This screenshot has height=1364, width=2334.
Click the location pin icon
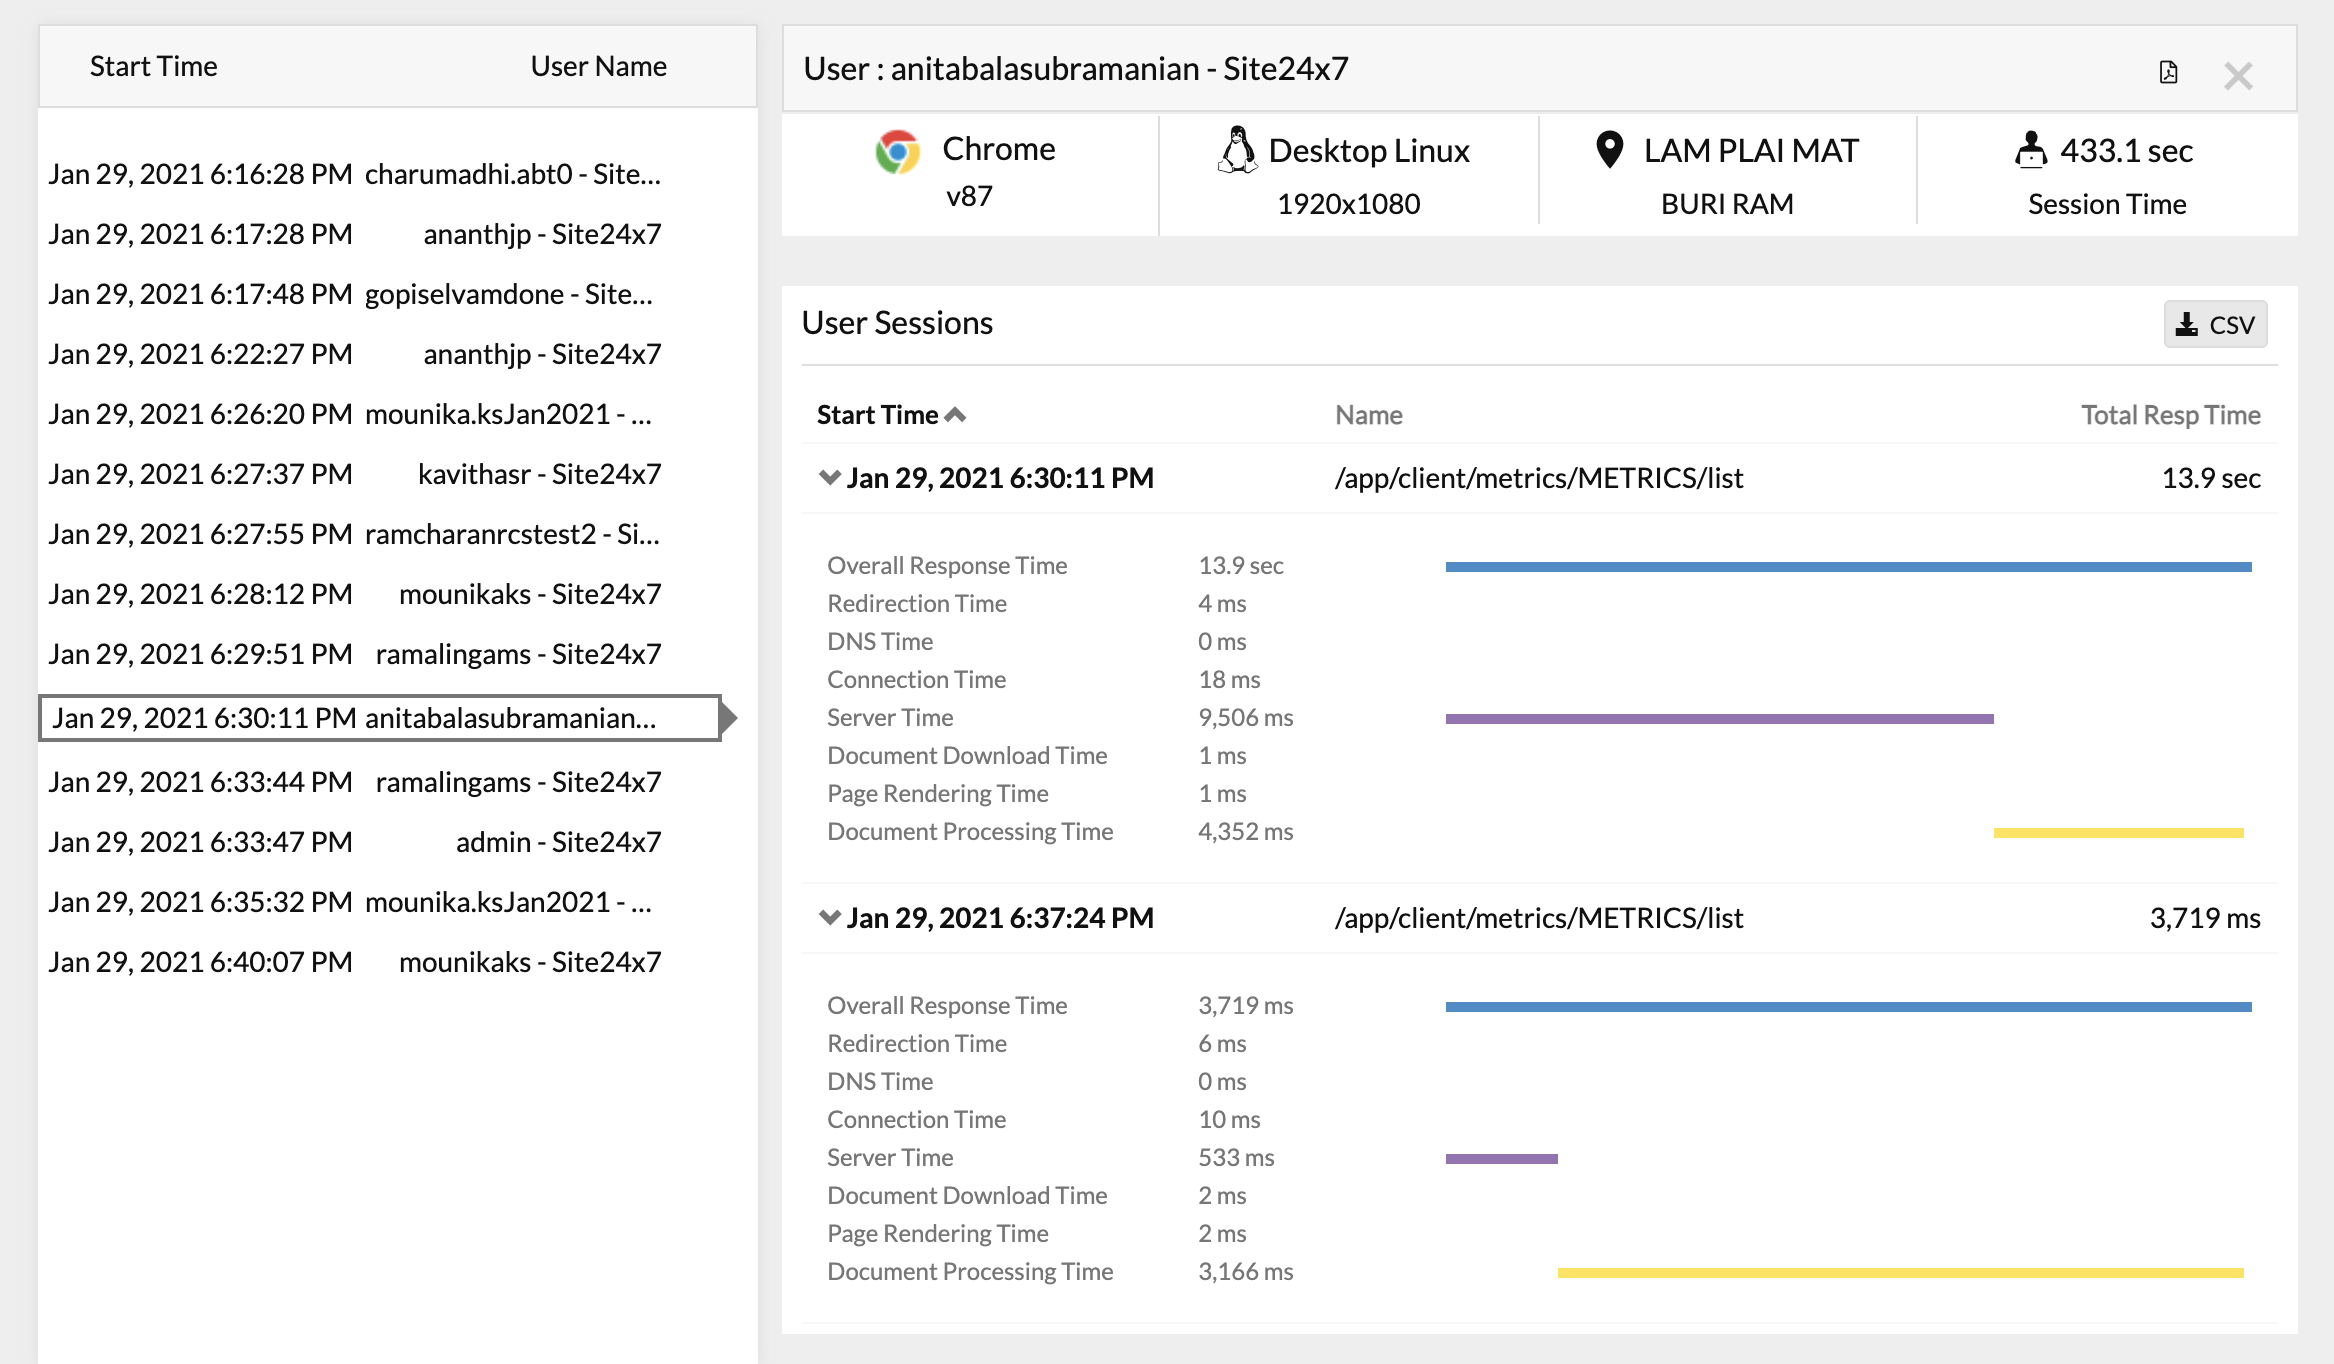pos(1609,150)
